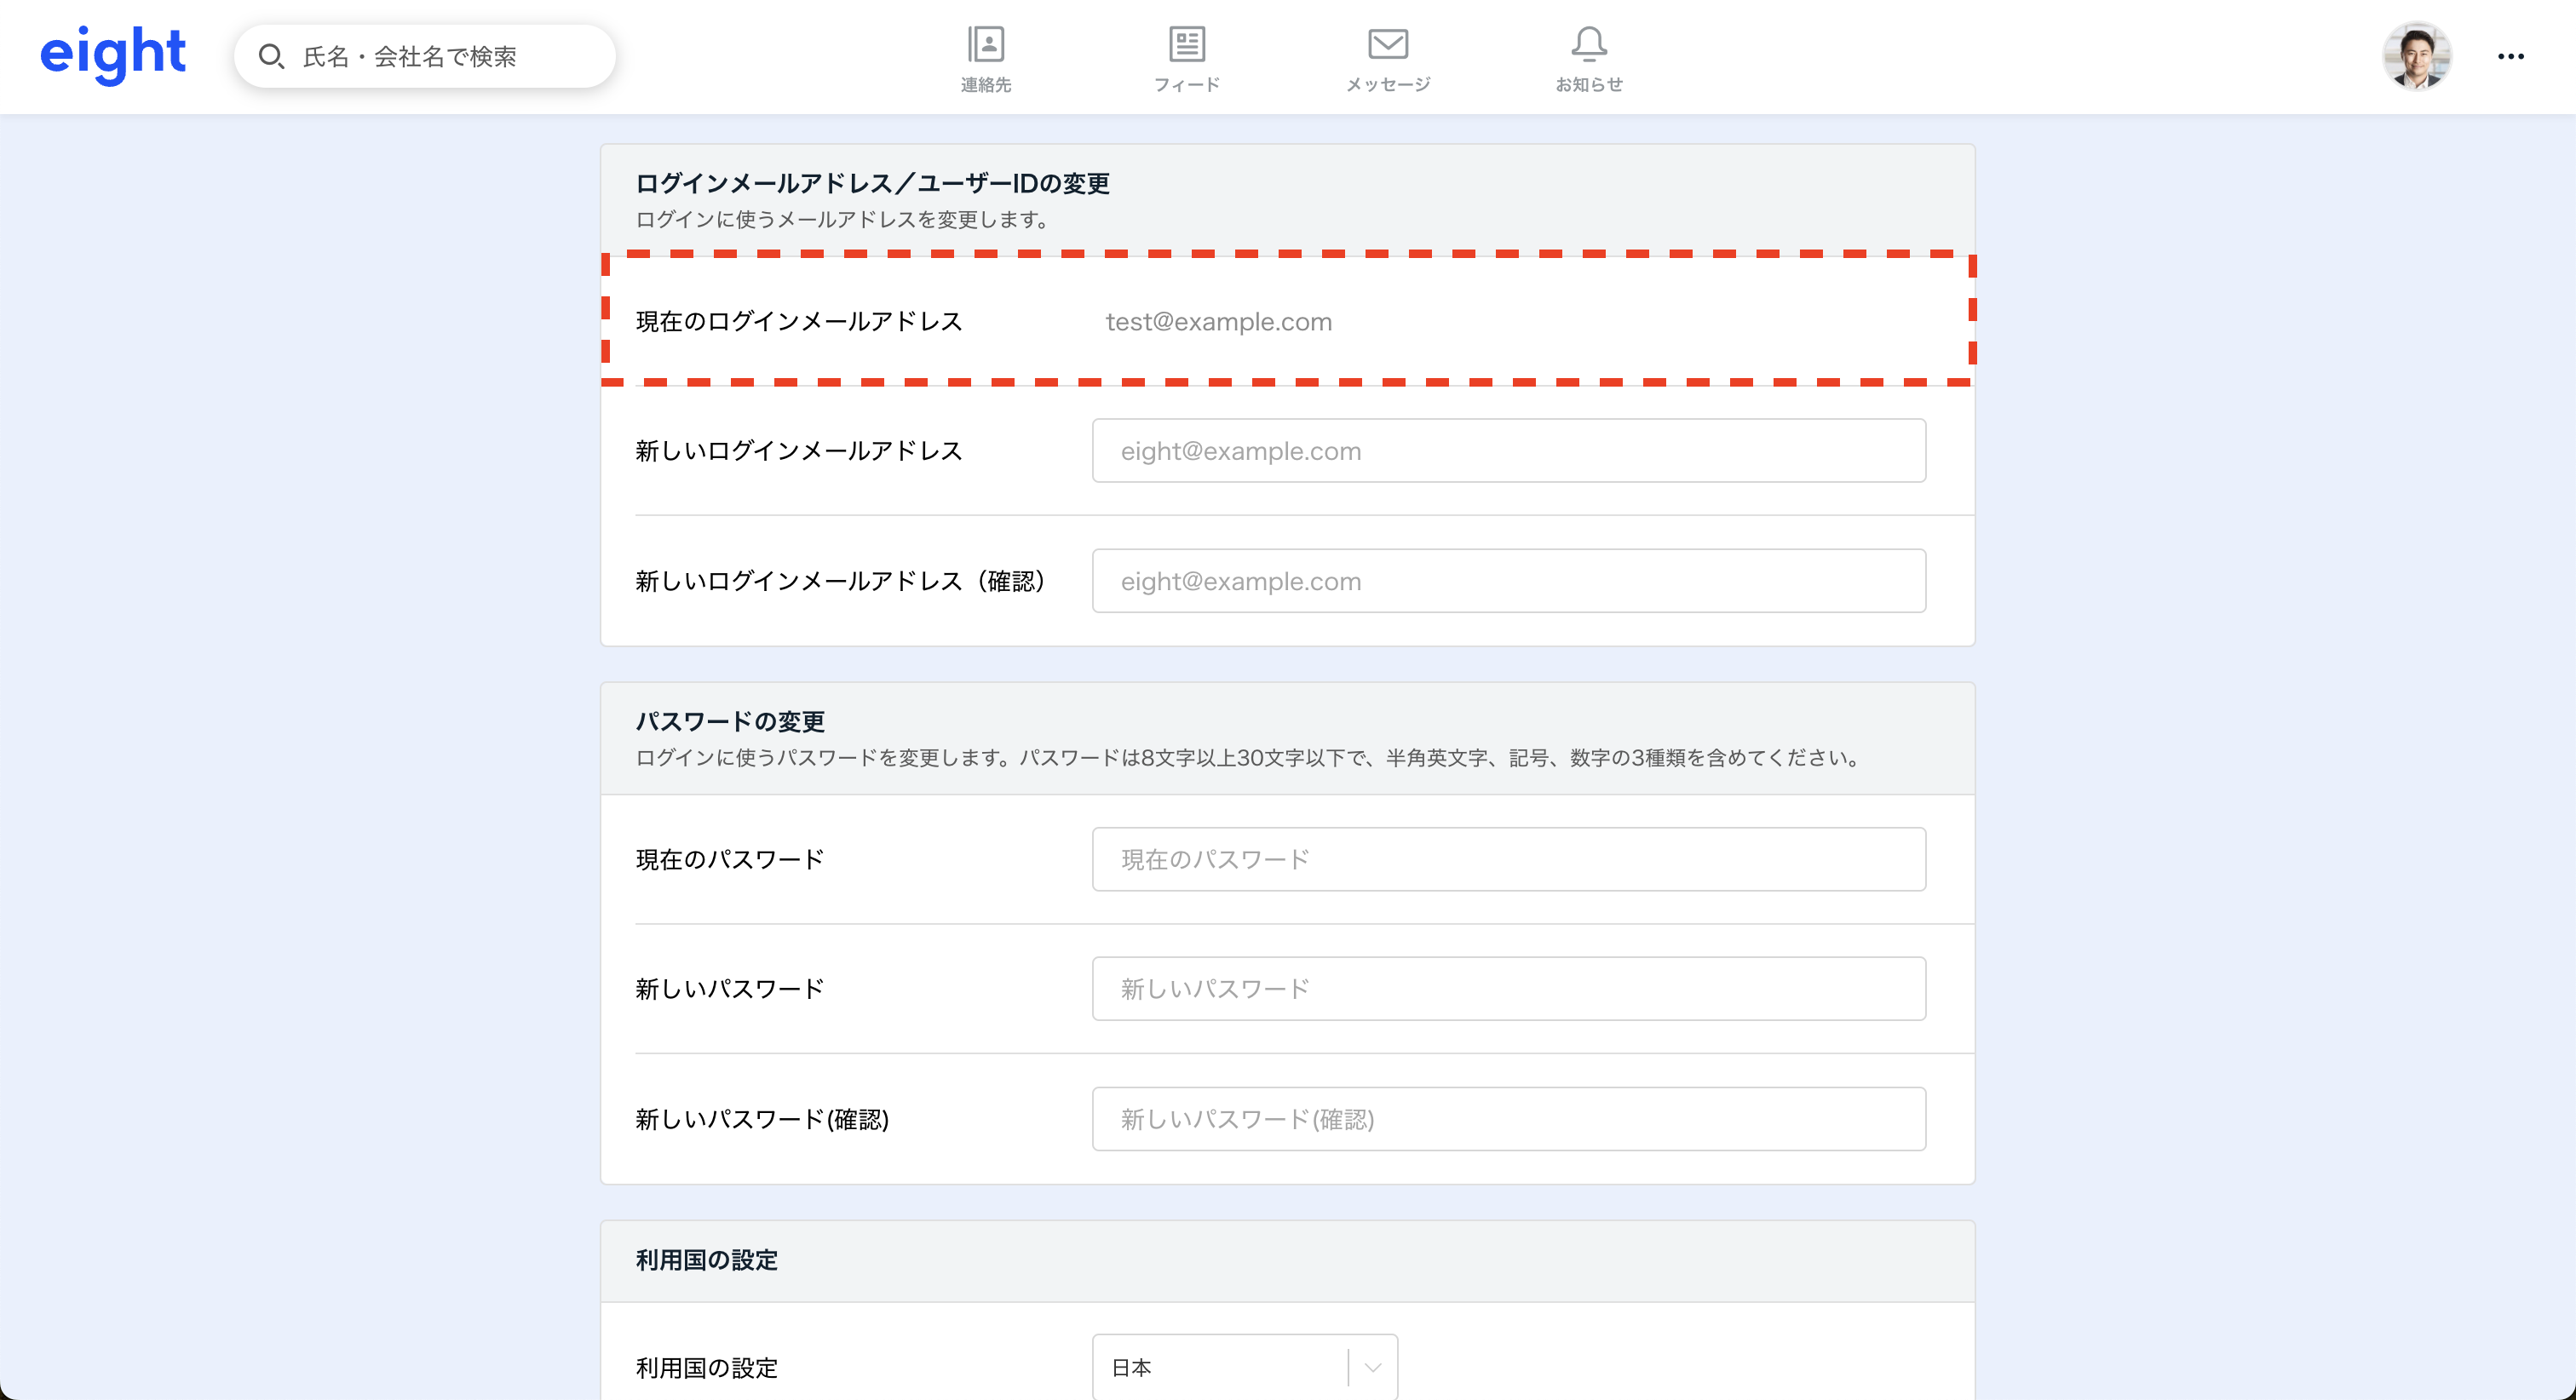Click the chevron arrow on country selector
The width and height of the screenshot is (2576, 1400).
[x=1373, y=1367]
